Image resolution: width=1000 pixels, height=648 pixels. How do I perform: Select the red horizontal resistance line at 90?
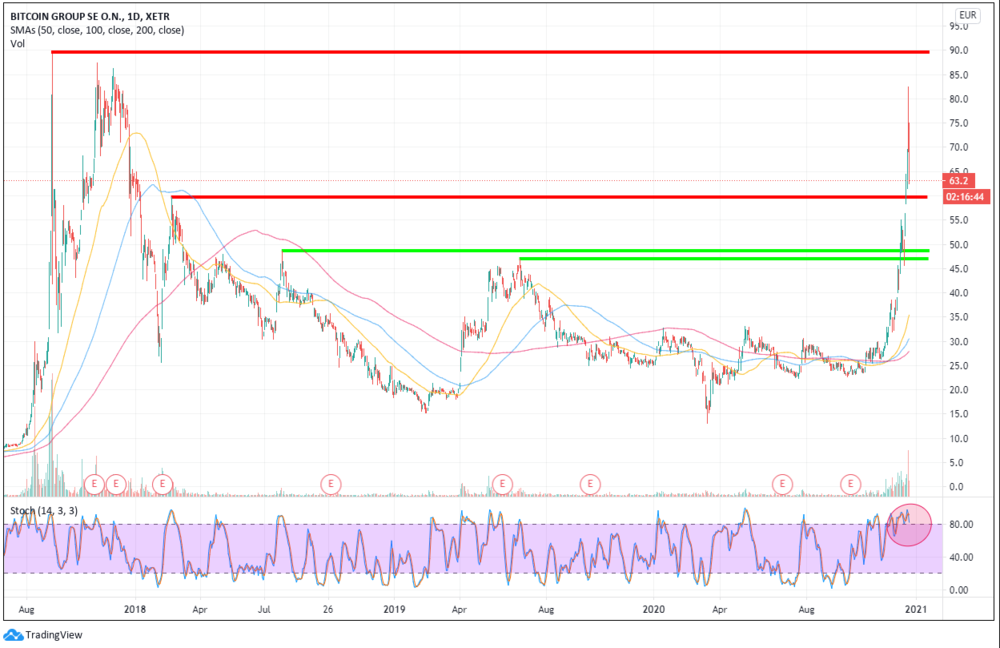[x=490, y=52]
